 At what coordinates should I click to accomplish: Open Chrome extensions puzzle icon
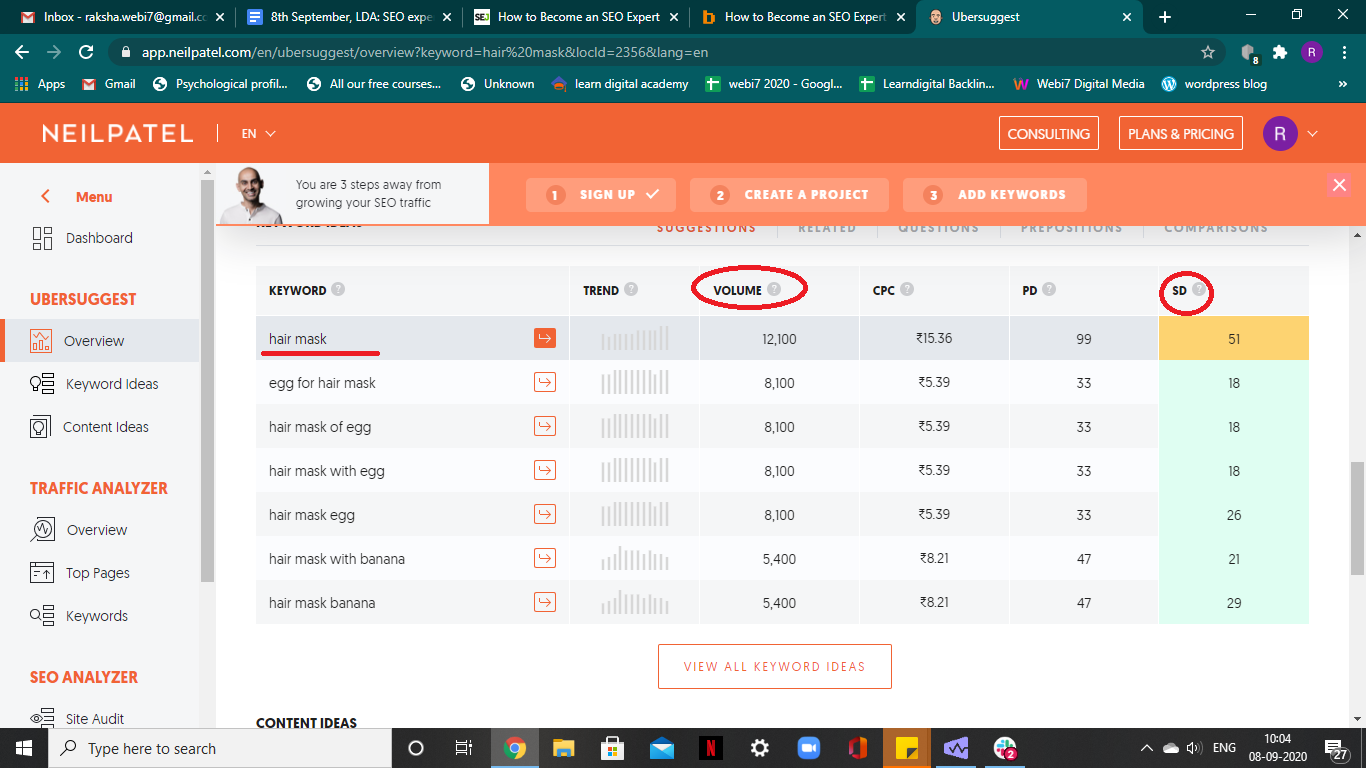point(1279,52)
